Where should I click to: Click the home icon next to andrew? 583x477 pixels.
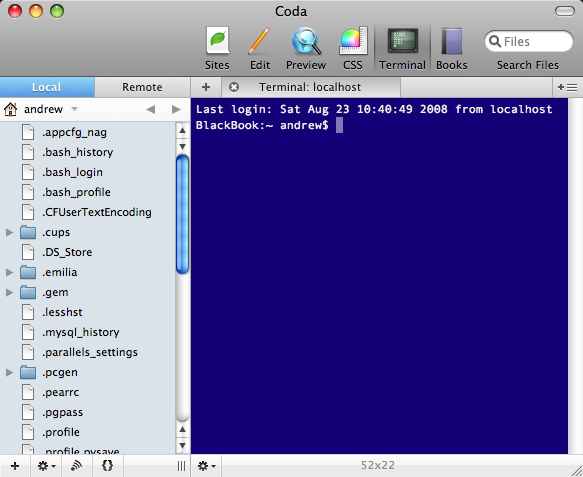click(x=10, y=109)
